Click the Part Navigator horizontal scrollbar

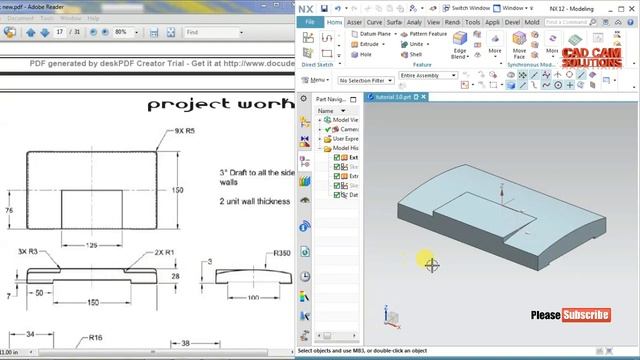(336, 336)
